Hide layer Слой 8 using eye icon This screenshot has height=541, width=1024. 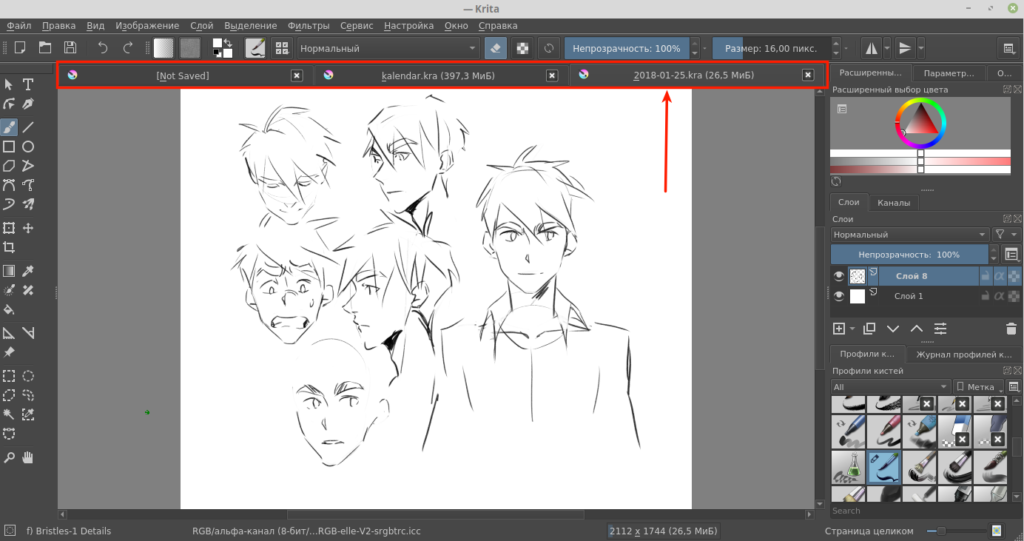tap(839, 277)
